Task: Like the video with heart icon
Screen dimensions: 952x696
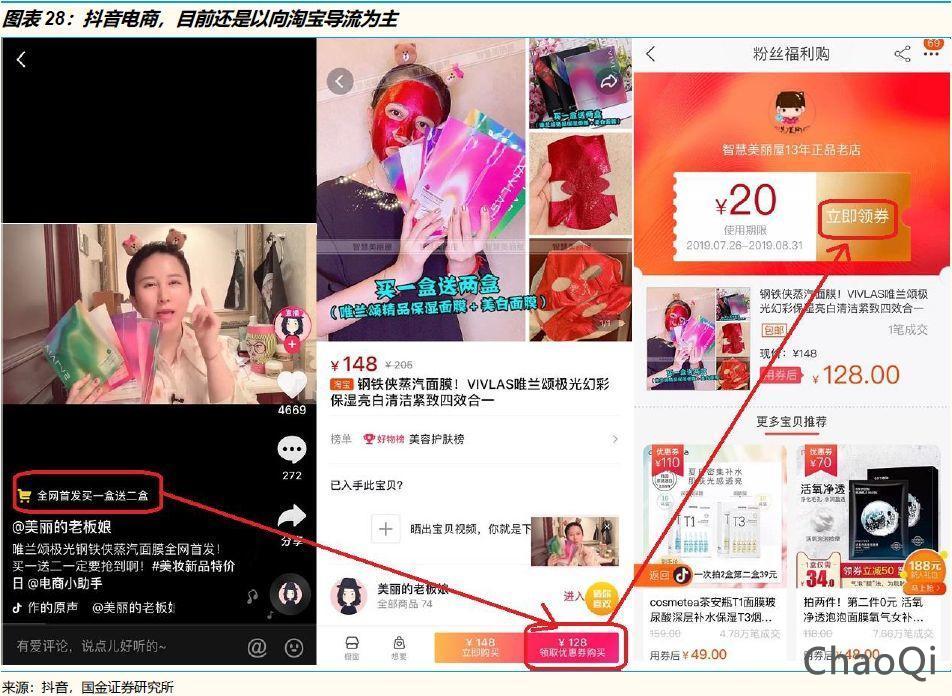Action: (x=292, y=384)
